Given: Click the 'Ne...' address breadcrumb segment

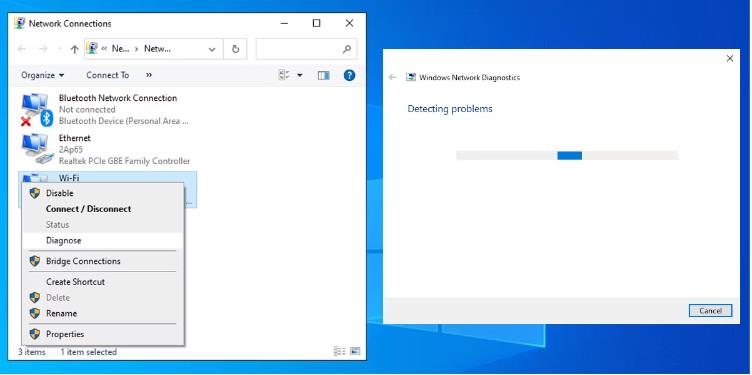Looking at the screenshot, I should (x=120, y=49).
